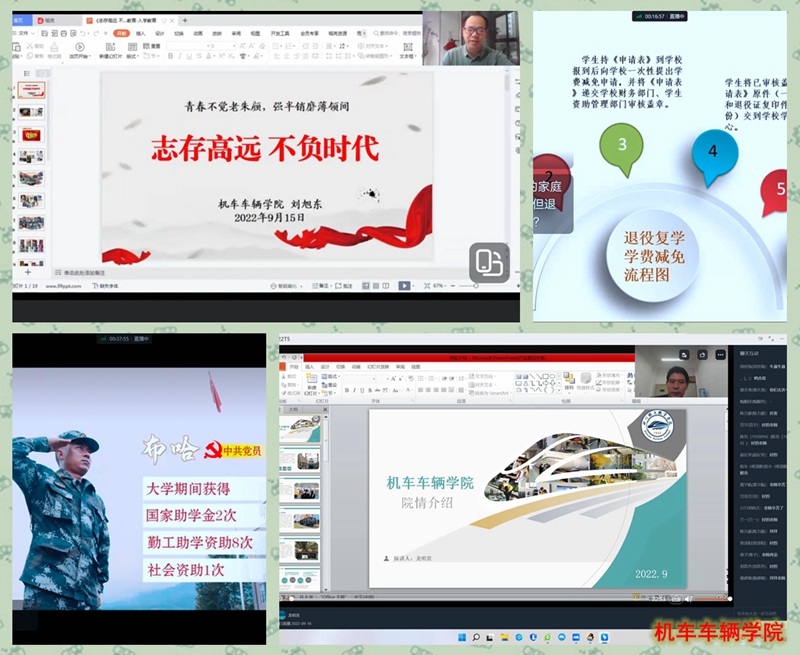Expand the zoom percentage 67% control
This screenshot has width=800, height=655.
tap(438, 286)
